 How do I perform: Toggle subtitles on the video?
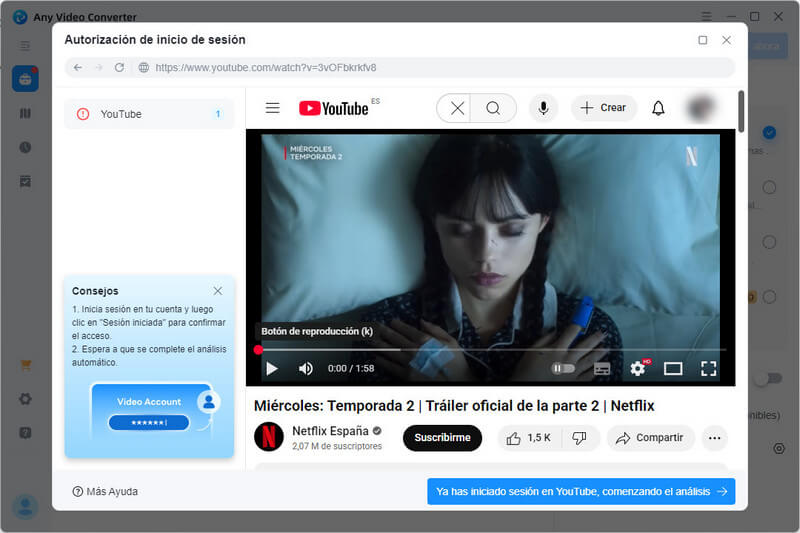click(x=602, y=368)
